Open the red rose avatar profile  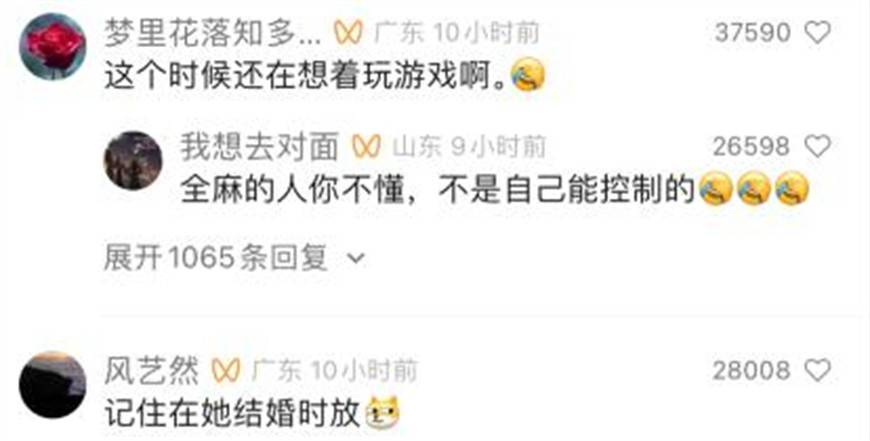[x=52, y=47]
